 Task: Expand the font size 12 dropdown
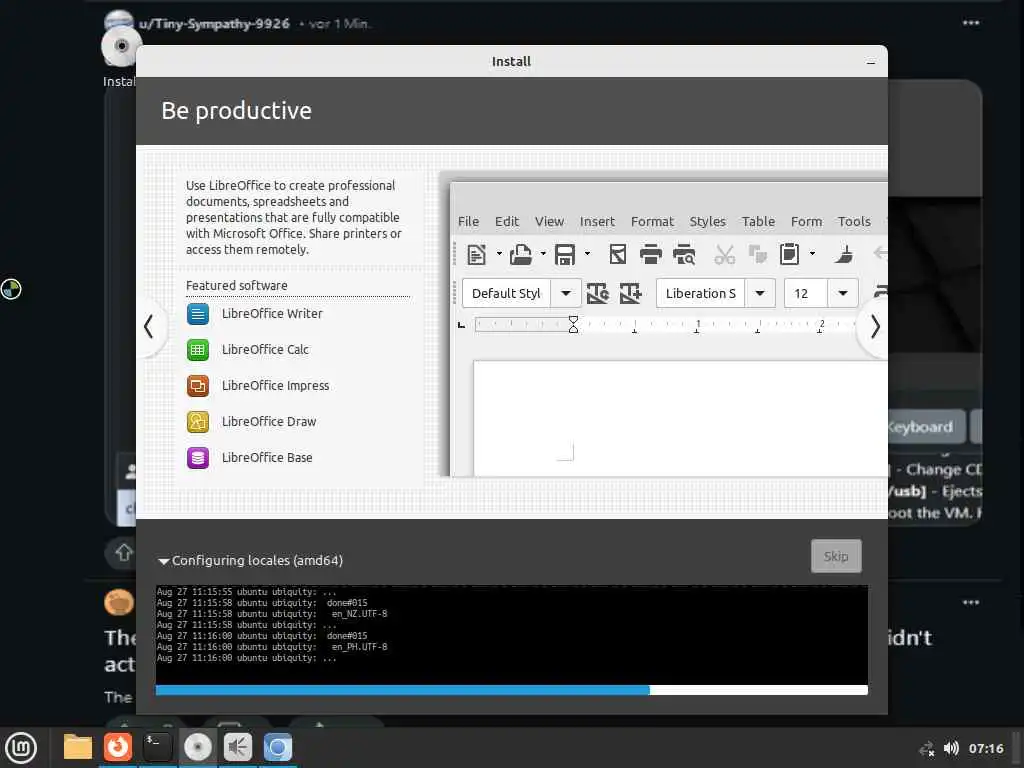842,293
